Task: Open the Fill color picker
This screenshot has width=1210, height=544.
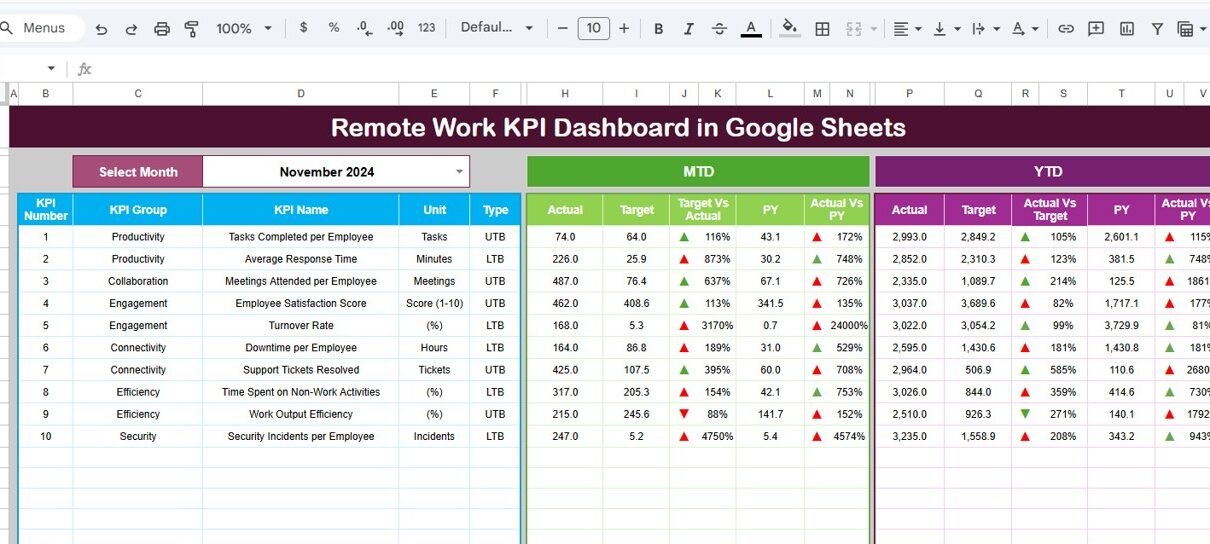Action: point(789,28)
